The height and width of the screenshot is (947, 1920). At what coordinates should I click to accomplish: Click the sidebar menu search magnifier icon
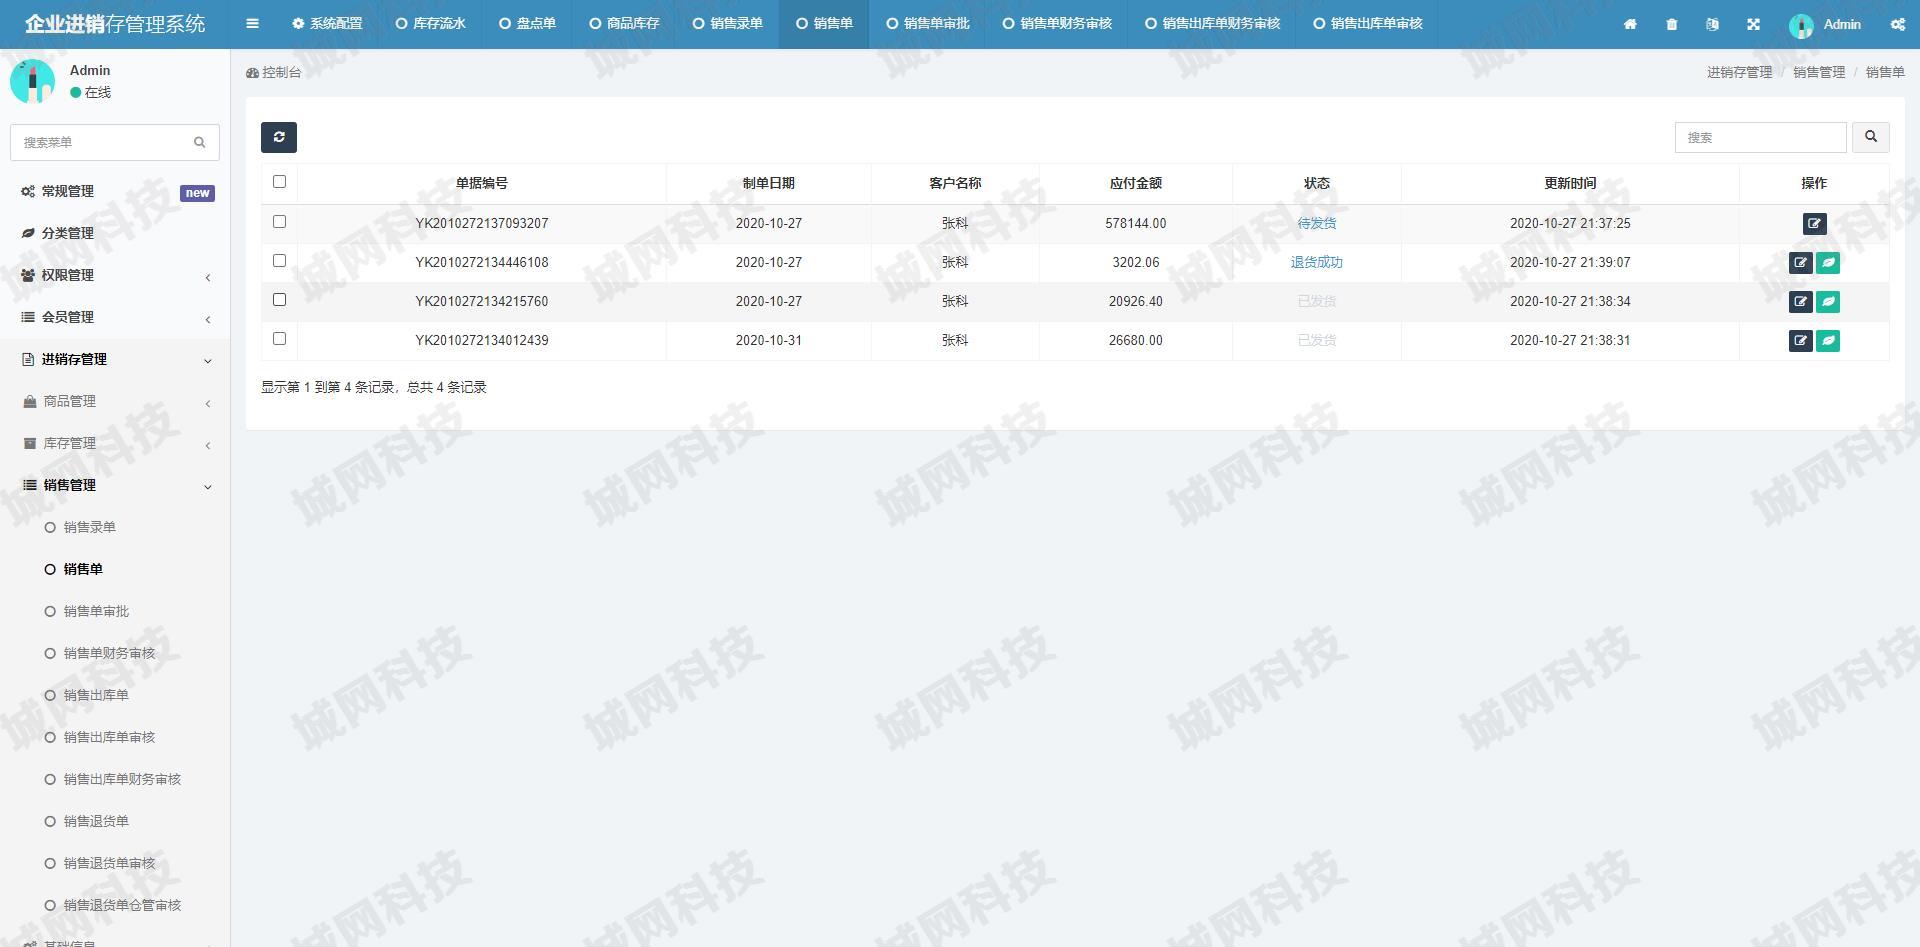(199, 142)
